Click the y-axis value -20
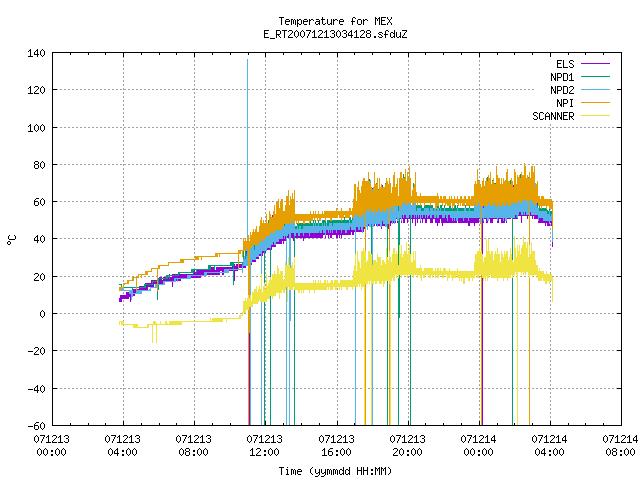Image resolution: width=640 pixels, height=480 pixels. coord(36,351)
